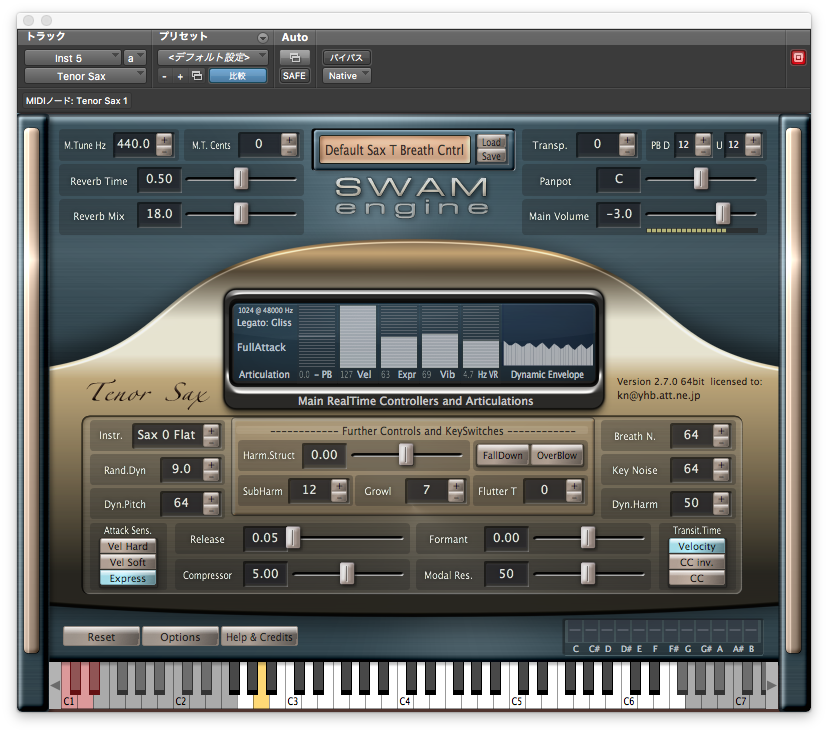This screenshot has width=828, height=733.
Task: Increase PB D range with plus stepper
Action: click(x=703, y=140)
